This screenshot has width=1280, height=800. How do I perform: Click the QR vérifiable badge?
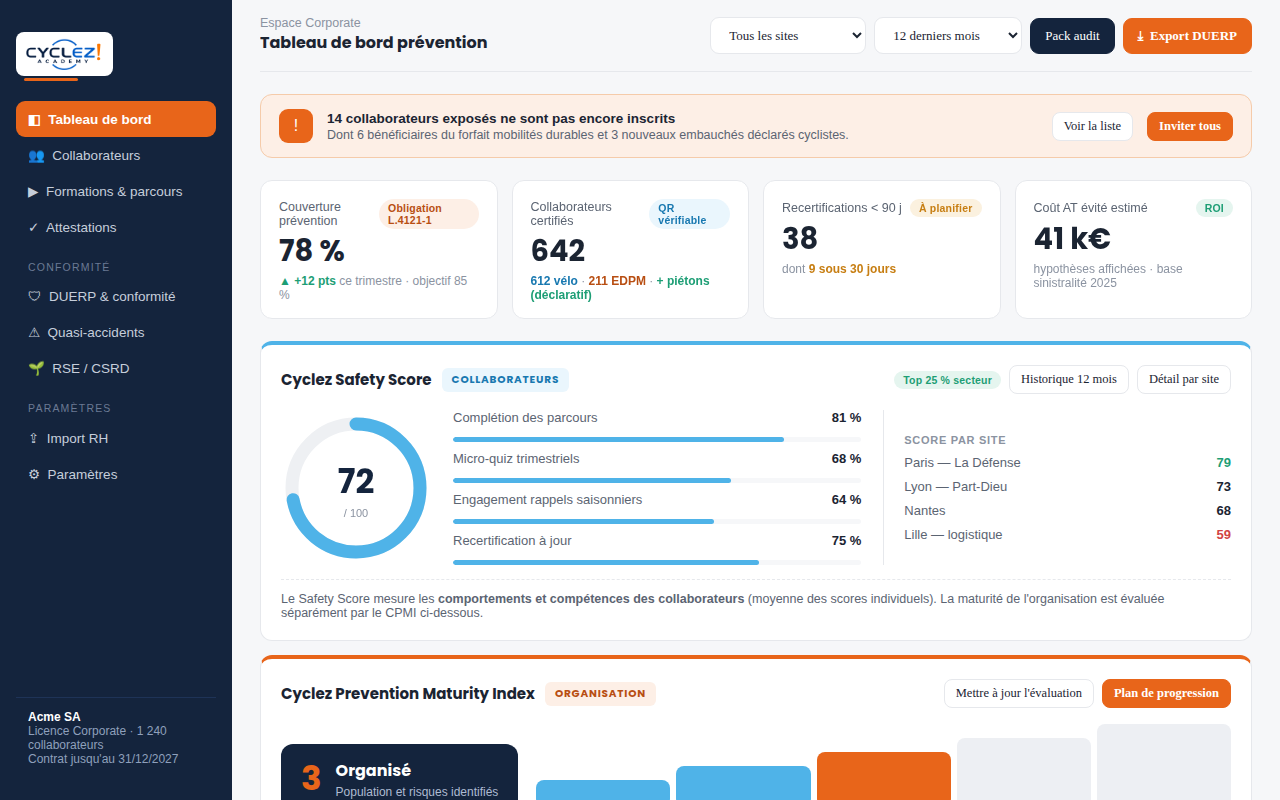pos(689,214)
